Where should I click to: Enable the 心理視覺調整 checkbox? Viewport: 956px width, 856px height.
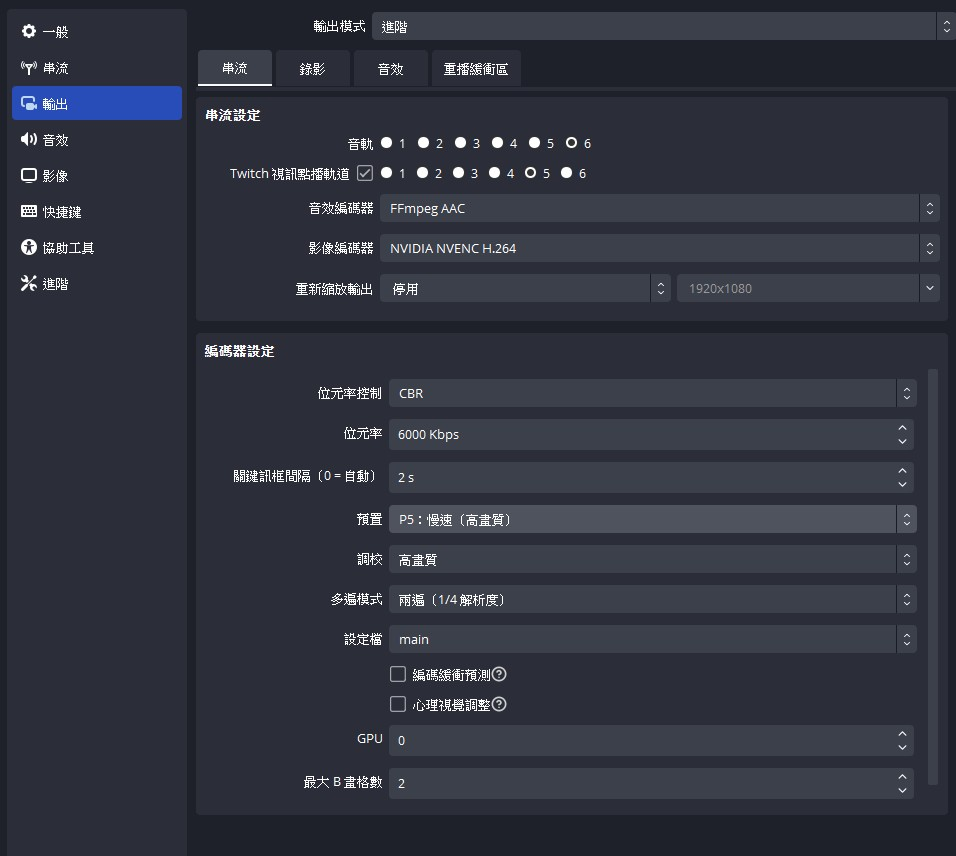point(398,705)
